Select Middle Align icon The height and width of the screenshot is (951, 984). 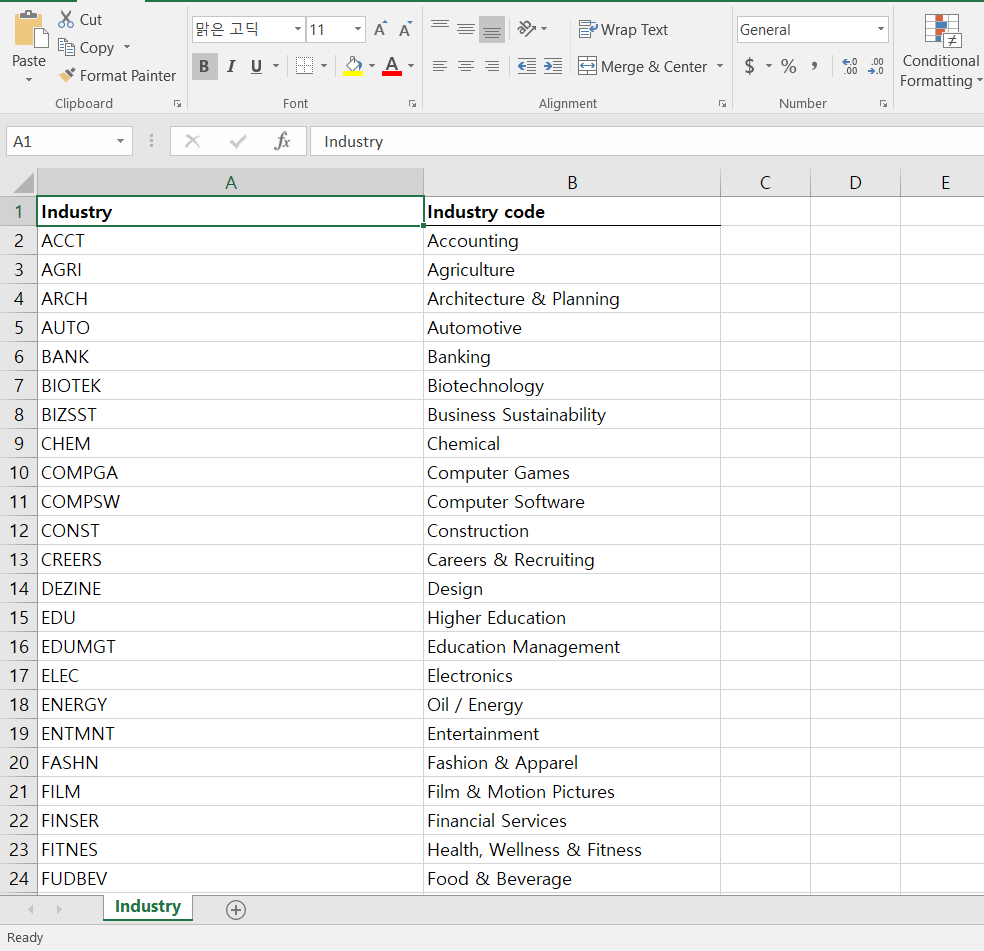coord(466,29)
